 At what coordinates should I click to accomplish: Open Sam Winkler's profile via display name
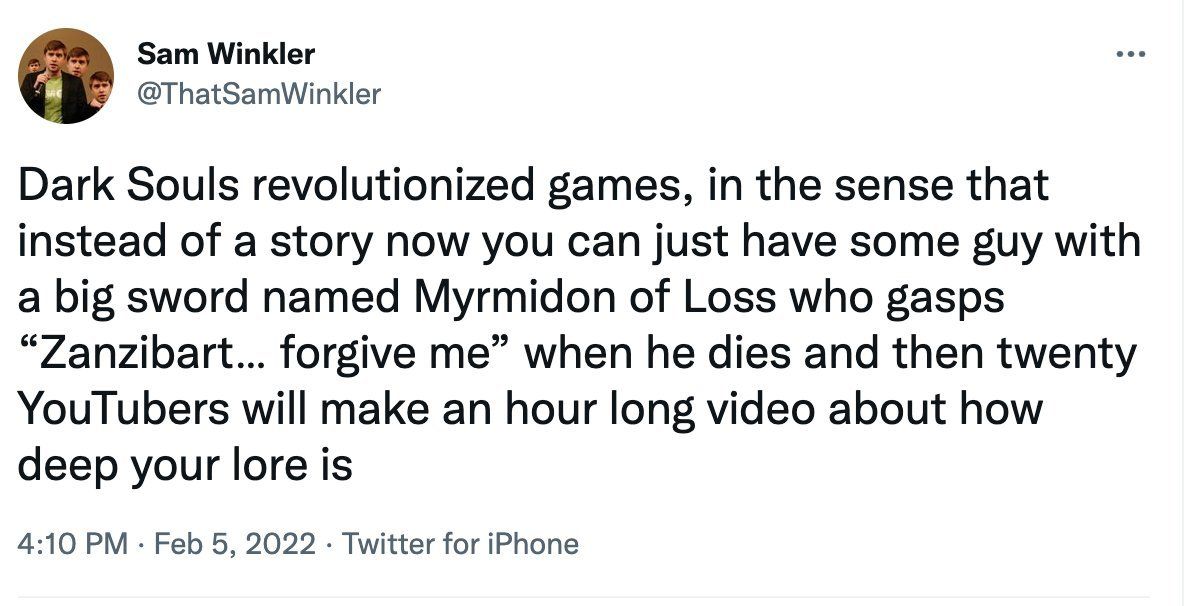point(226,54)
